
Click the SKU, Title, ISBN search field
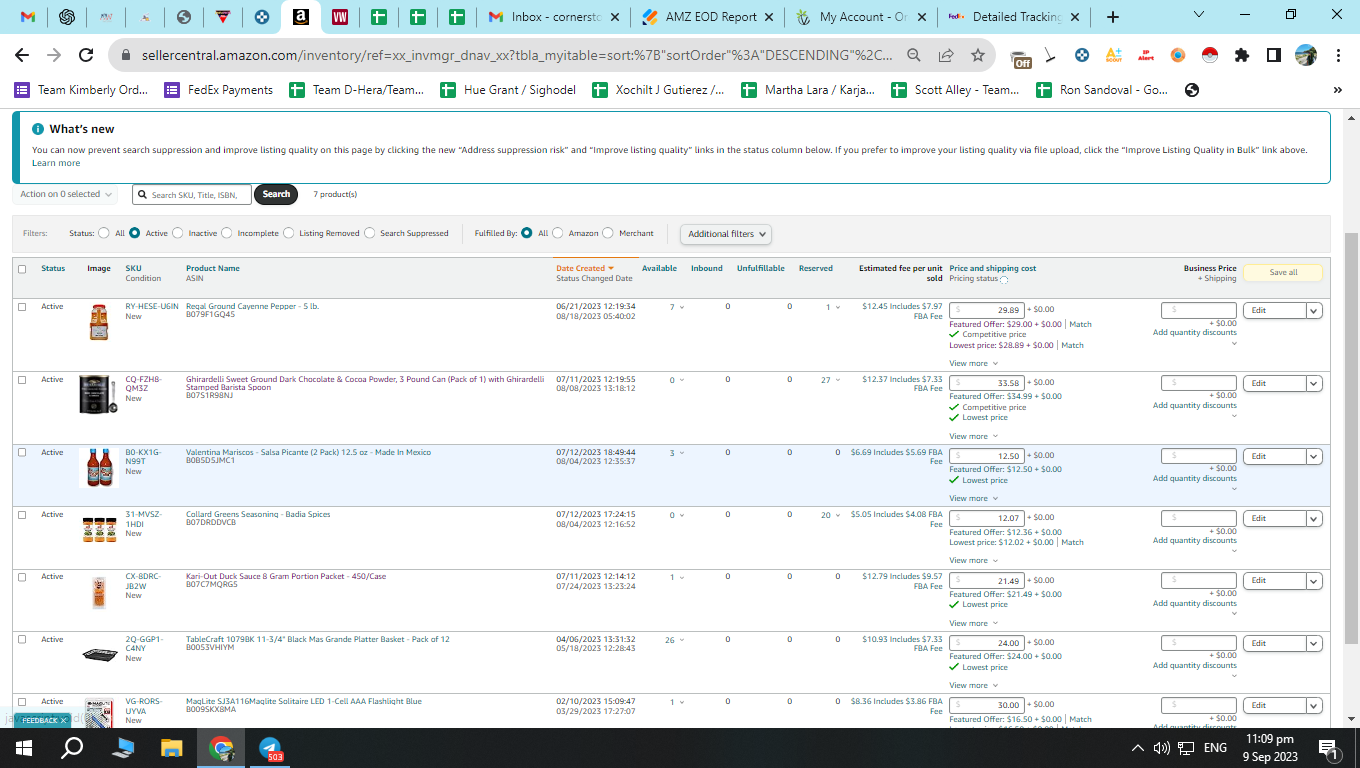[192, 195]
